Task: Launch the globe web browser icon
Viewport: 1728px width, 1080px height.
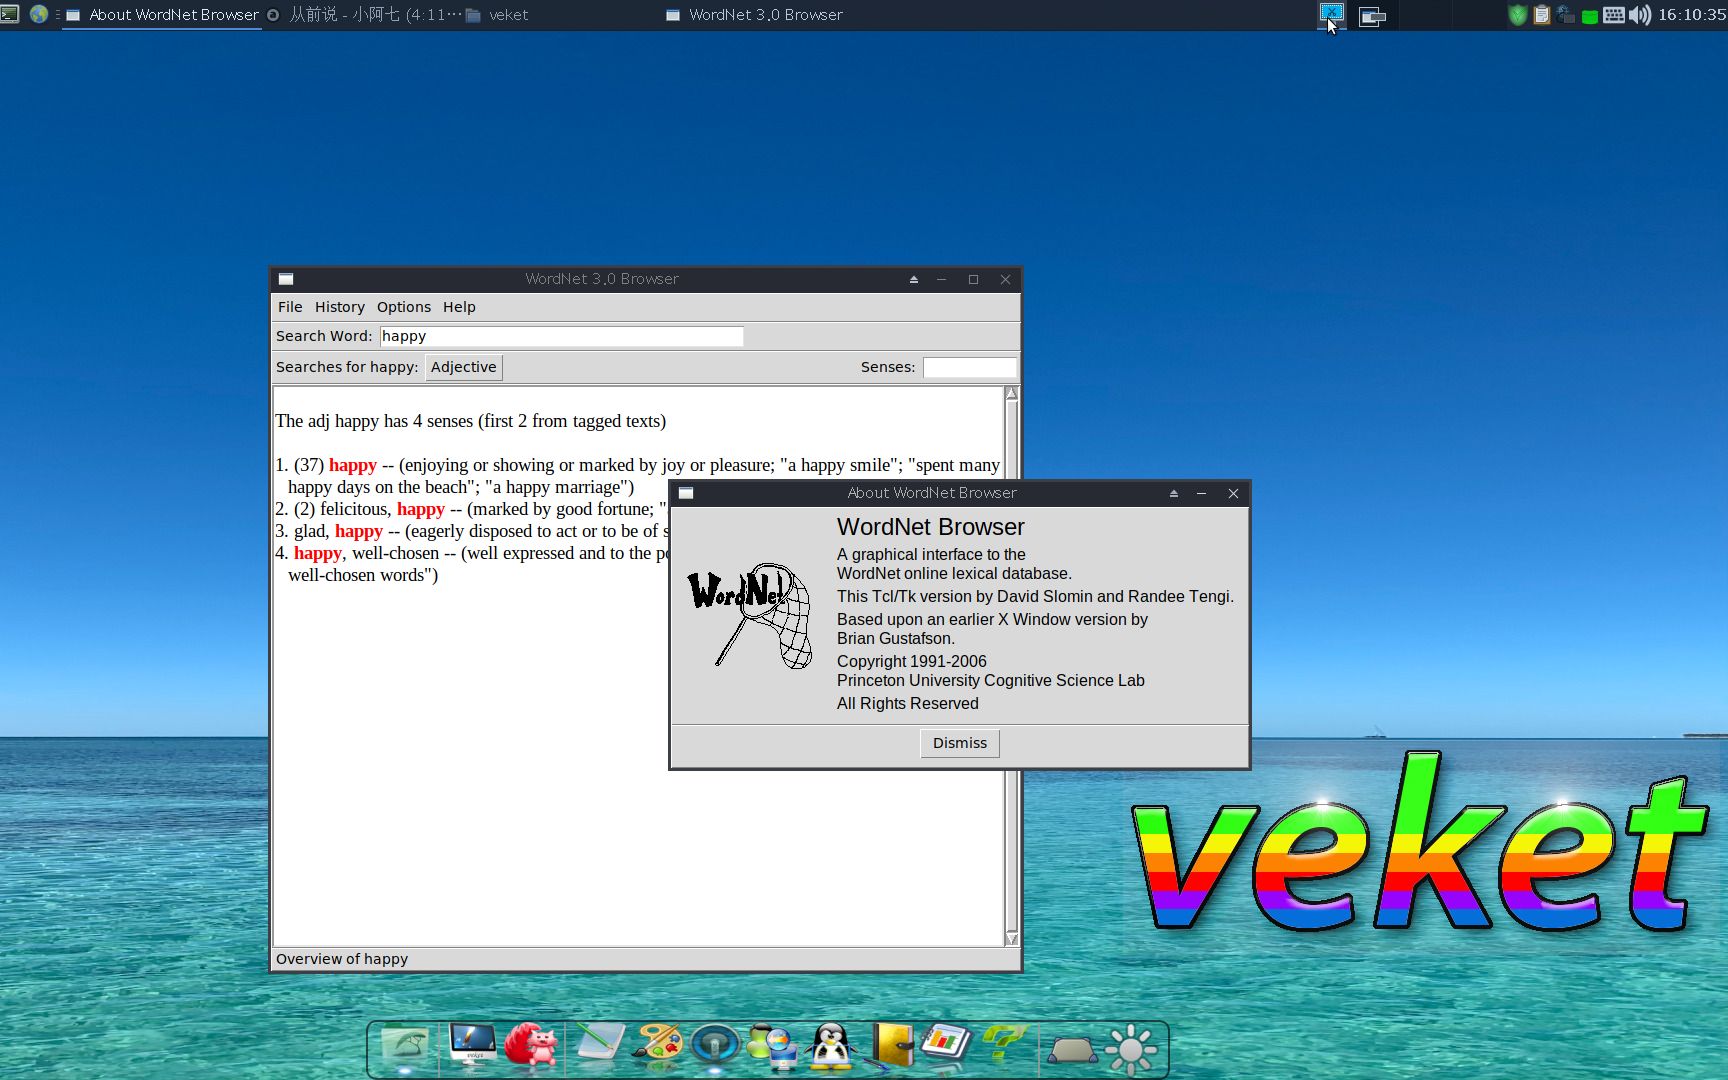Action: (x=39, y=14)
